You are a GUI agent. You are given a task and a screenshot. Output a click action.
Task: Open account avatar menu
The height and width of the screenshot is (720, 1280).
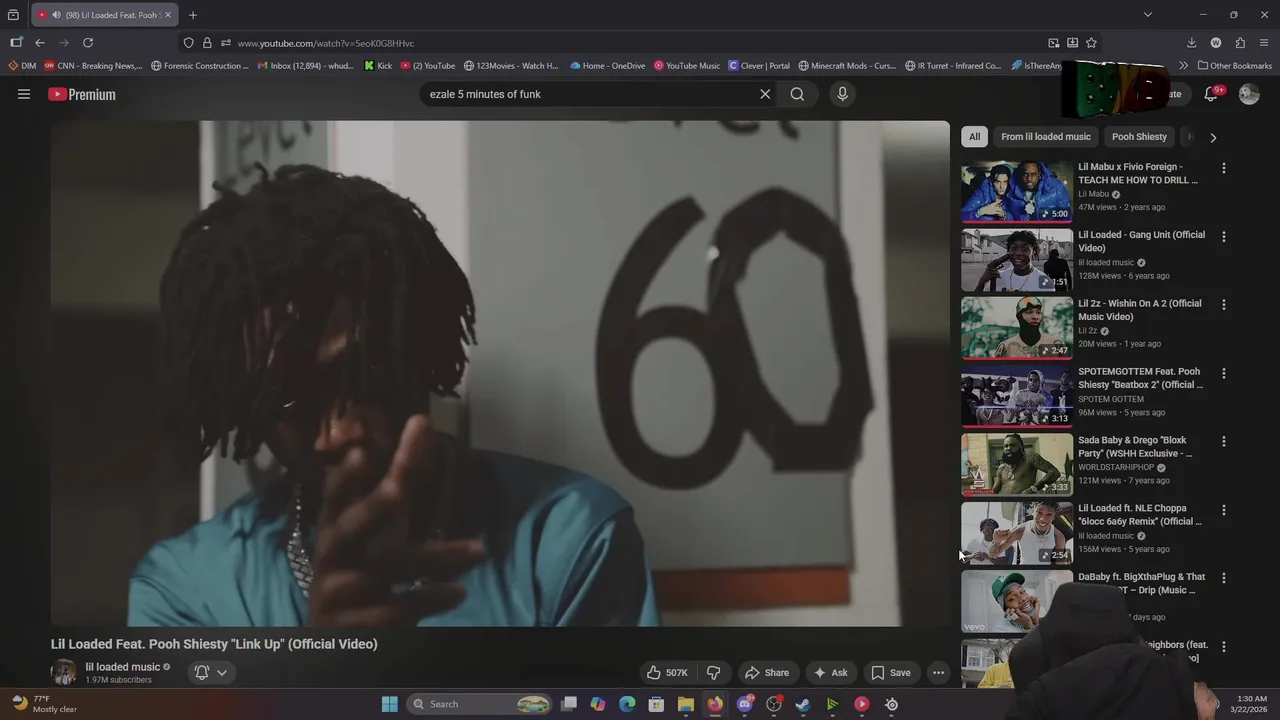coord(1249,94)
